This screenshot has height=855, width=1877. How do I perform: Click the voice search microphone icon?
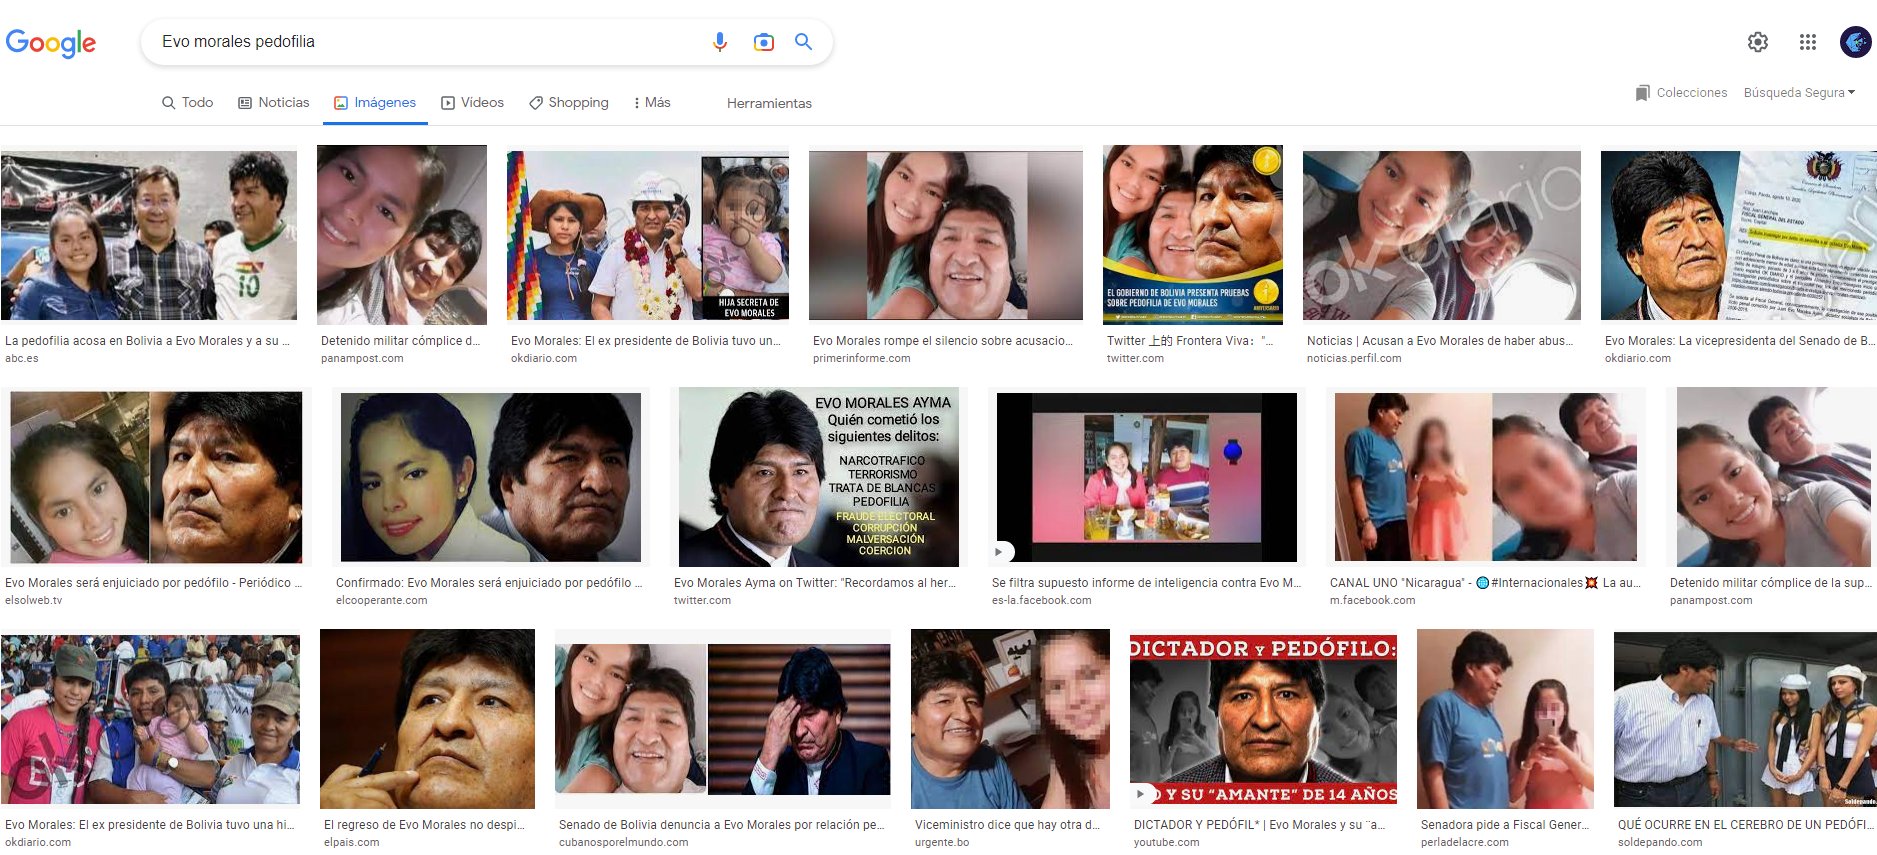719,42
